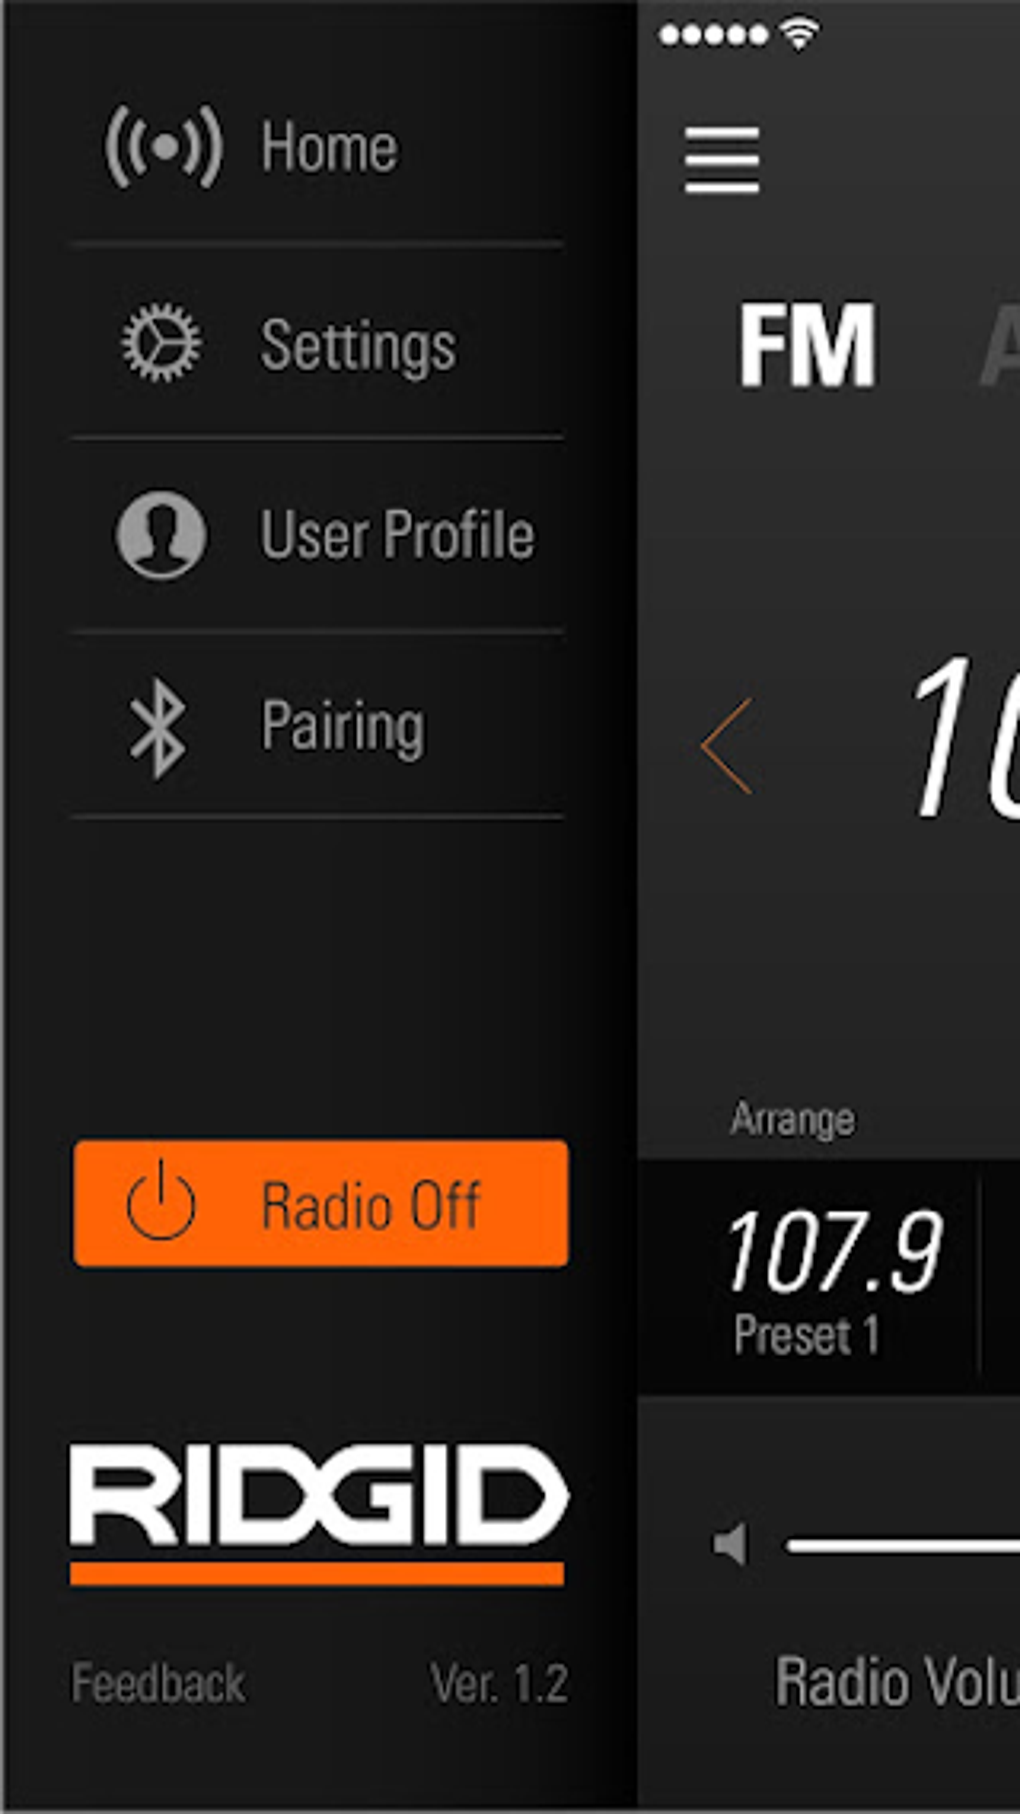Viewport: 1020px width, 1814px height.
Task: Open the hamburger navigation menu
Action: (722, 162)
